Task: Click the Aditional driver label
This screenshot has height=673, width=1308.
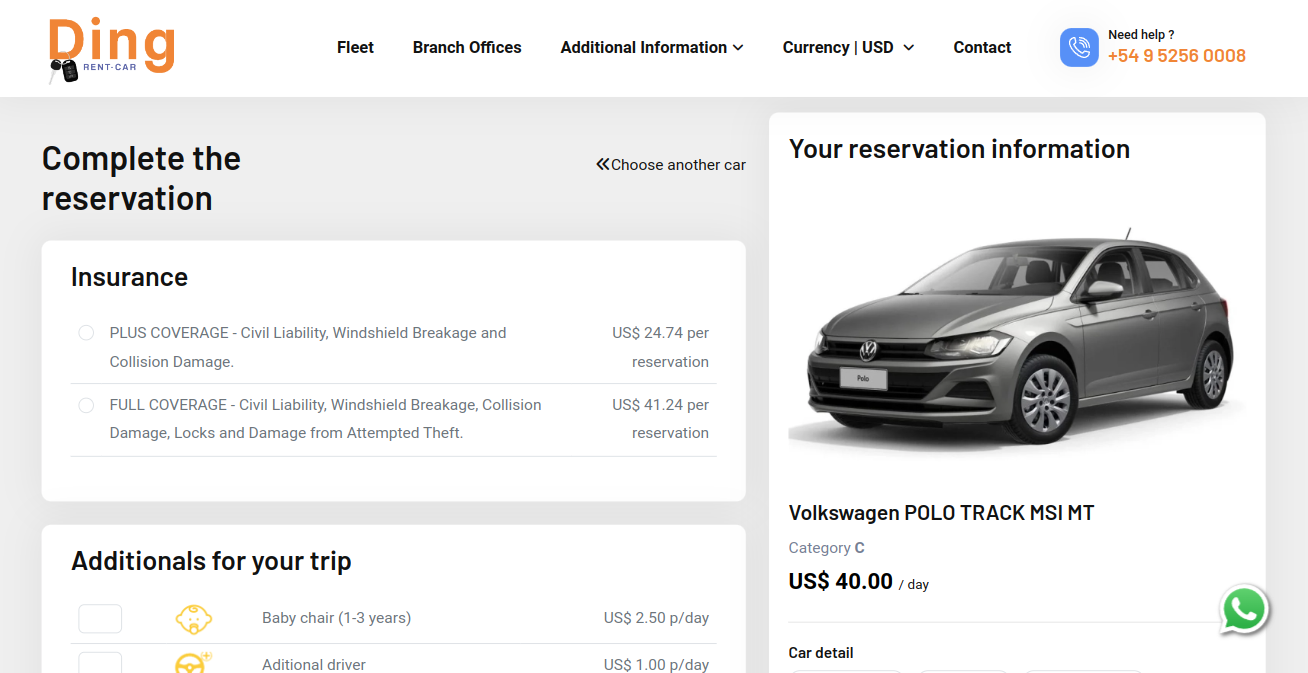Action: 314,664
